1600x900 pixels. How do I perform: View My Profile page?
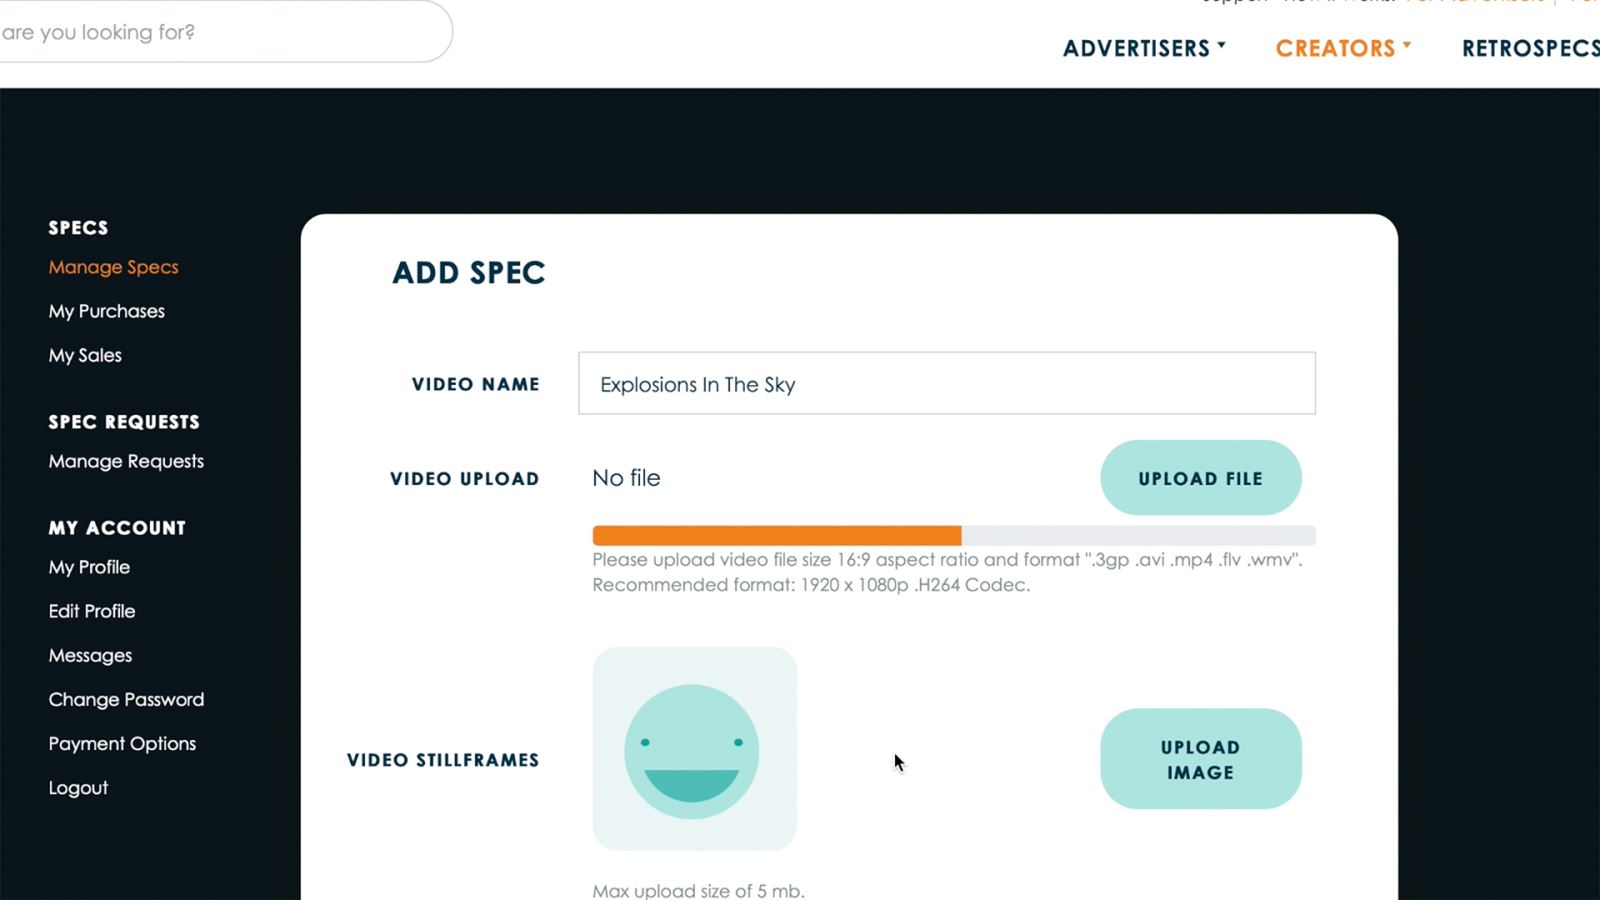pos(89,567)
